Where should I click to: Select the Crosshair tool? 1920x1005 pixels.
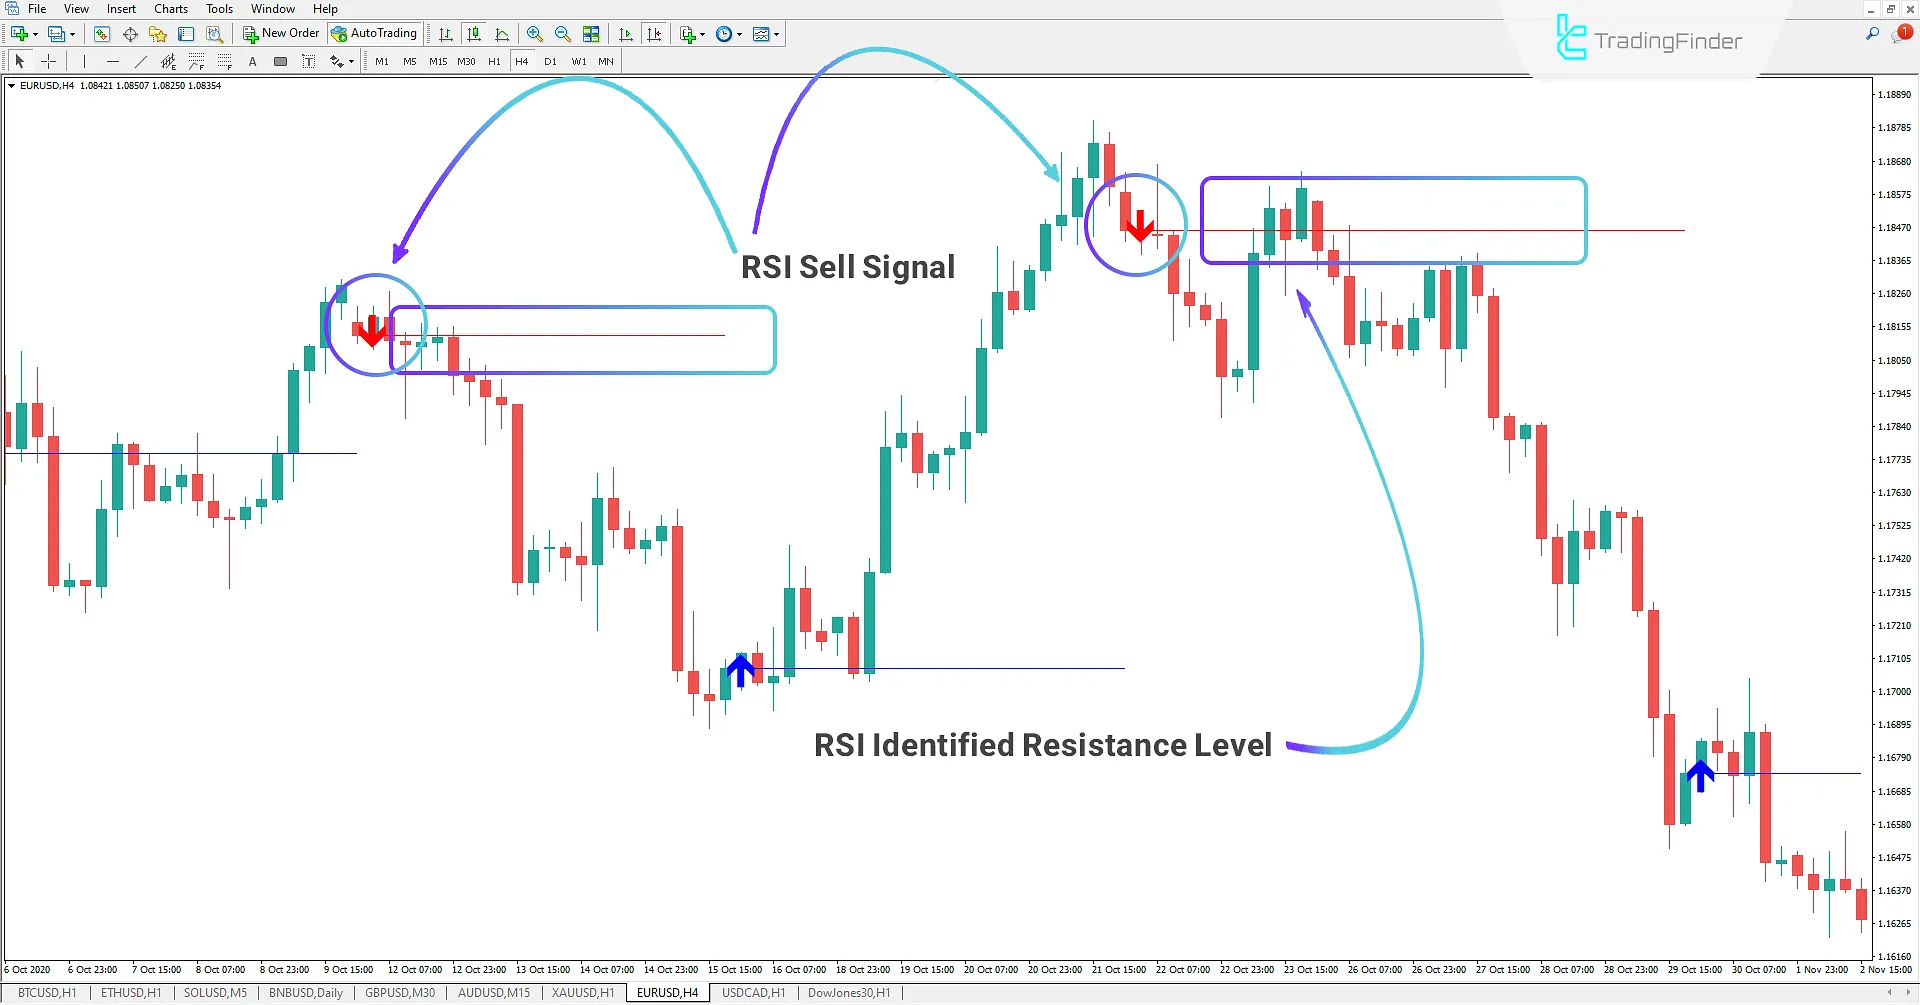pyautogui.click(x=48, y=61)
